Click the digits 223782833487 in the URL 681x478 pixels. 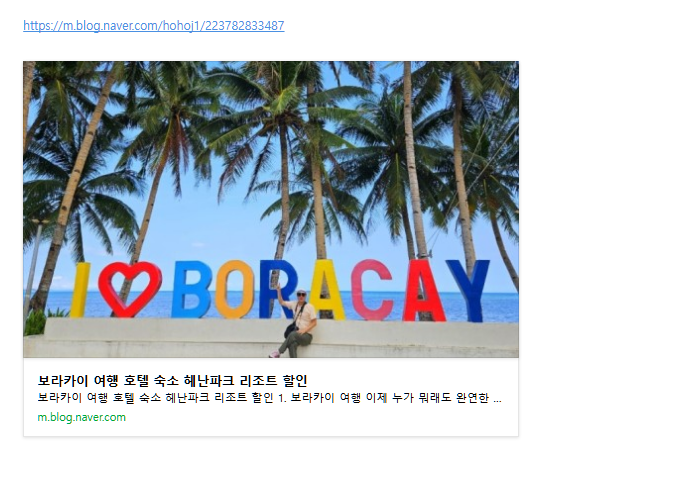pos(245,26)
